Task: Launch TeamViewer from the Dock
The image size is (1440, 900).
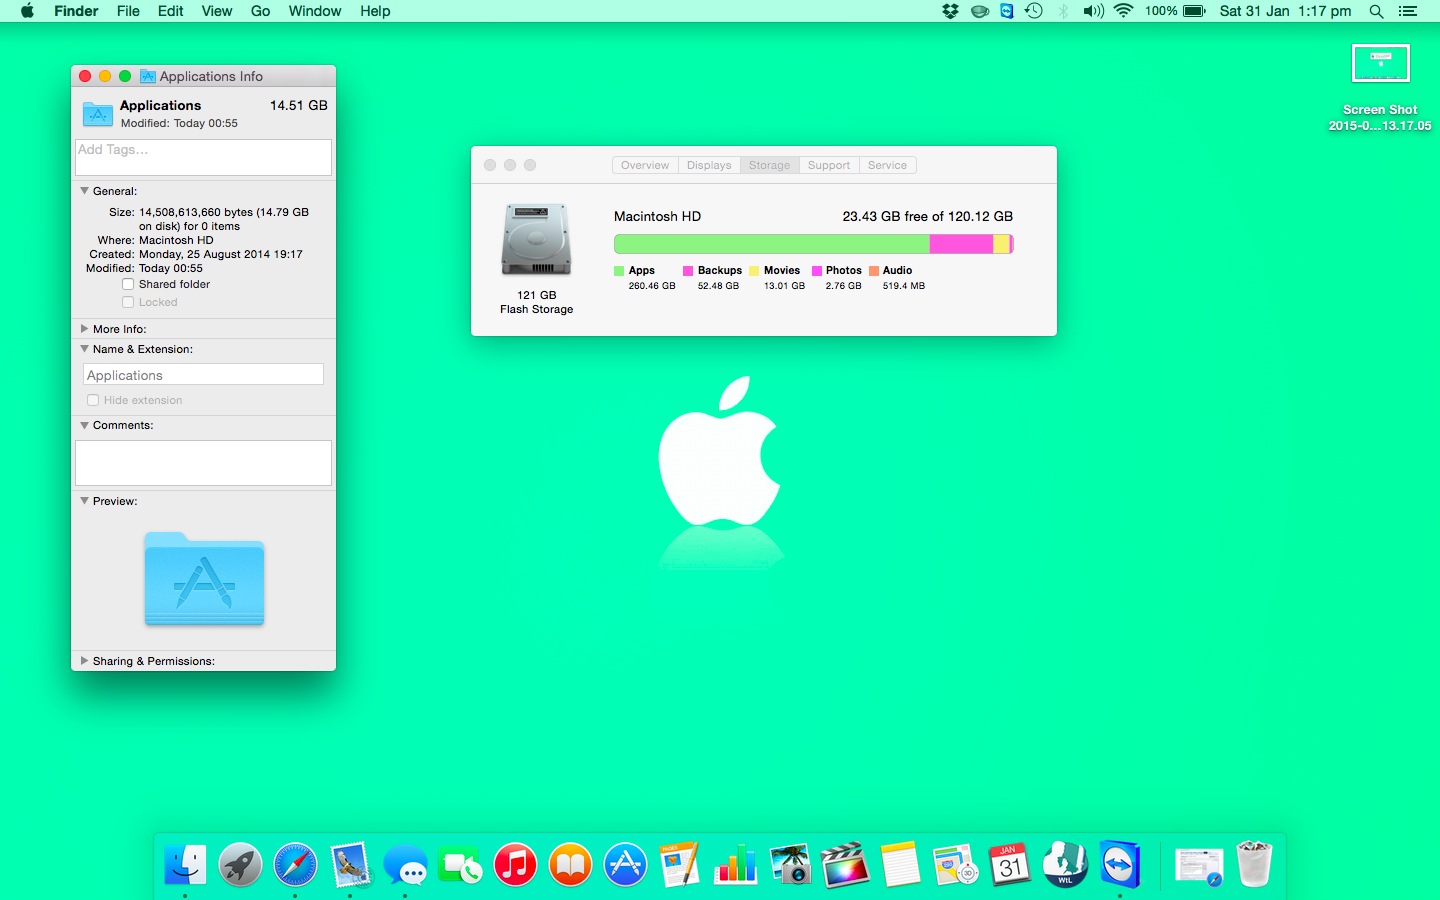Action: [x=1121, y=865]
